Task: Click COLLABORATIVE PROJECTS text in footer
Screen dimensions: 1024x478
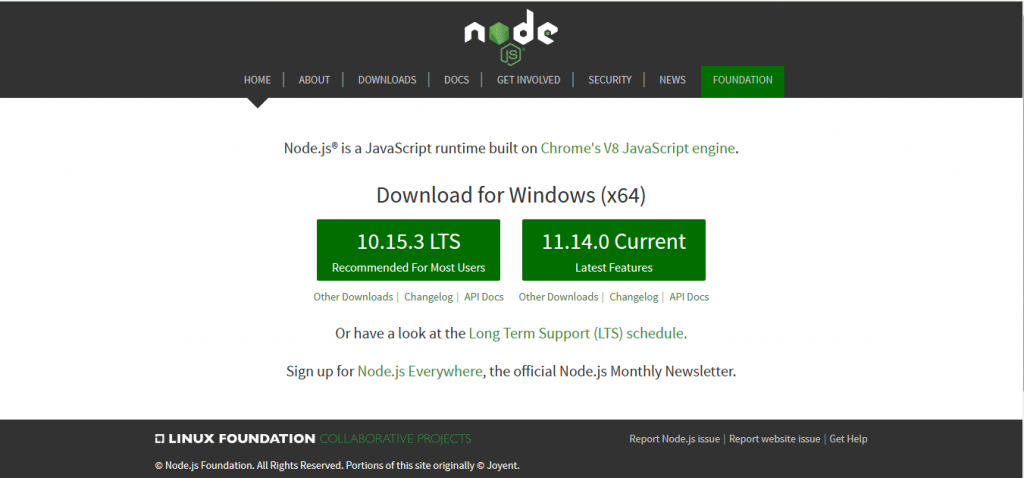Action: (x=395, y=439)
